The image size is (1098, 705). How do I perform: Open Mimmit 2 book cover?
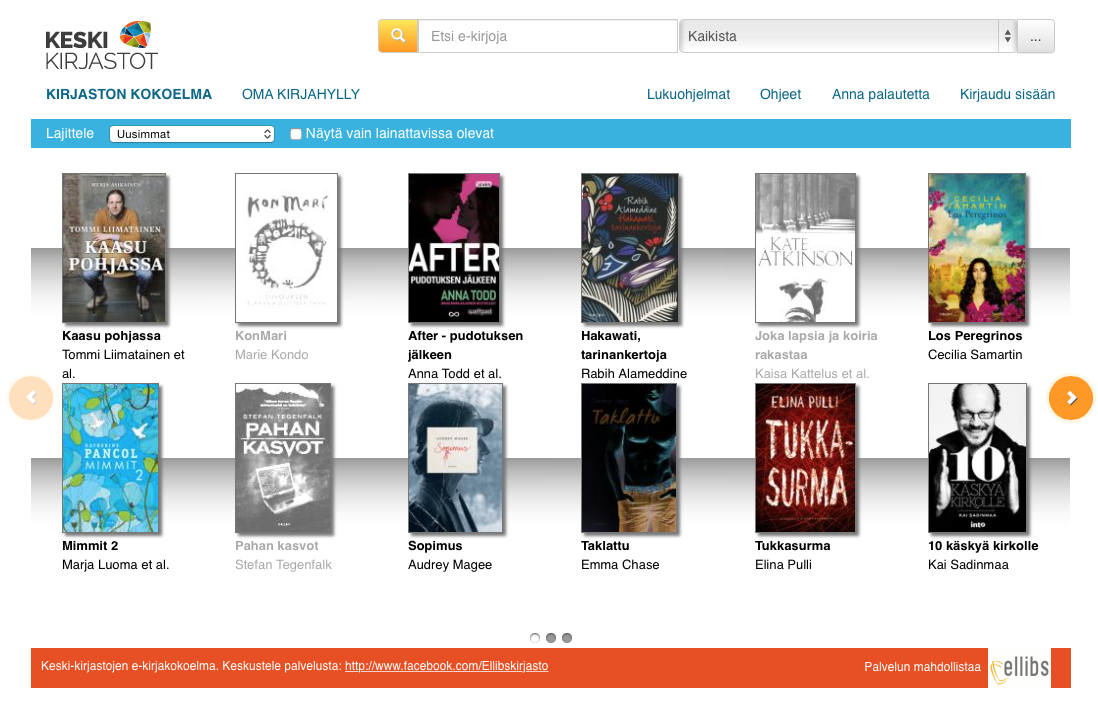(x=111, y=458)
